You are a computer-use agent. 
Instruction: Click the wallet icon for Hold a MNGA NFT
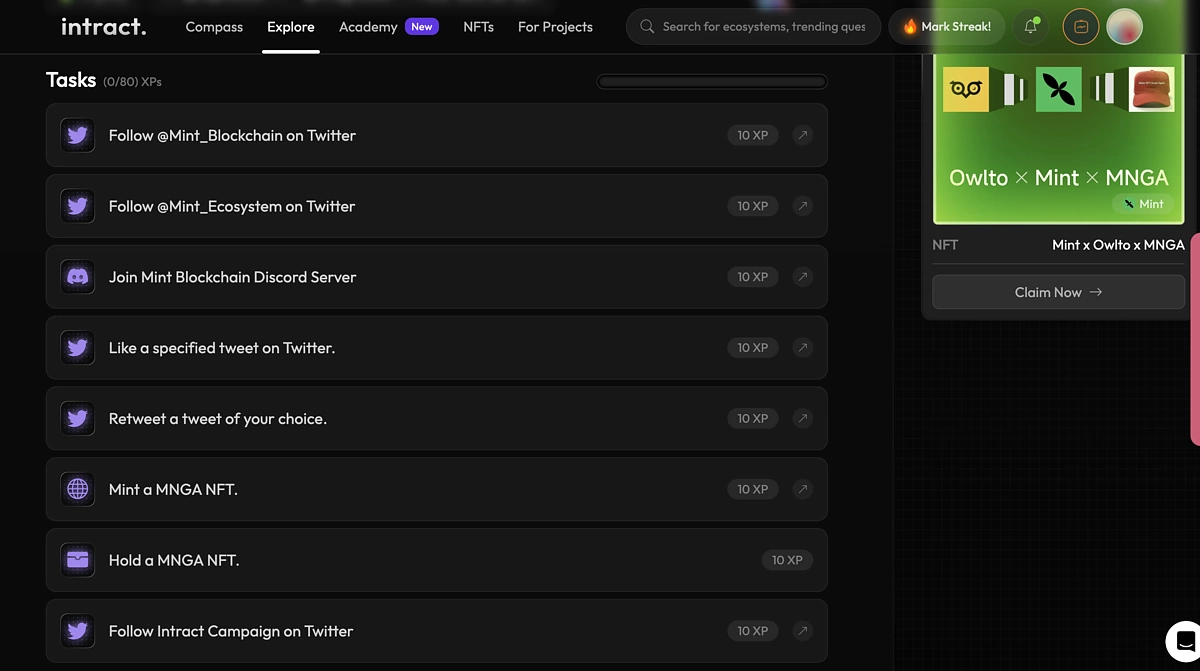click(77, 560)
